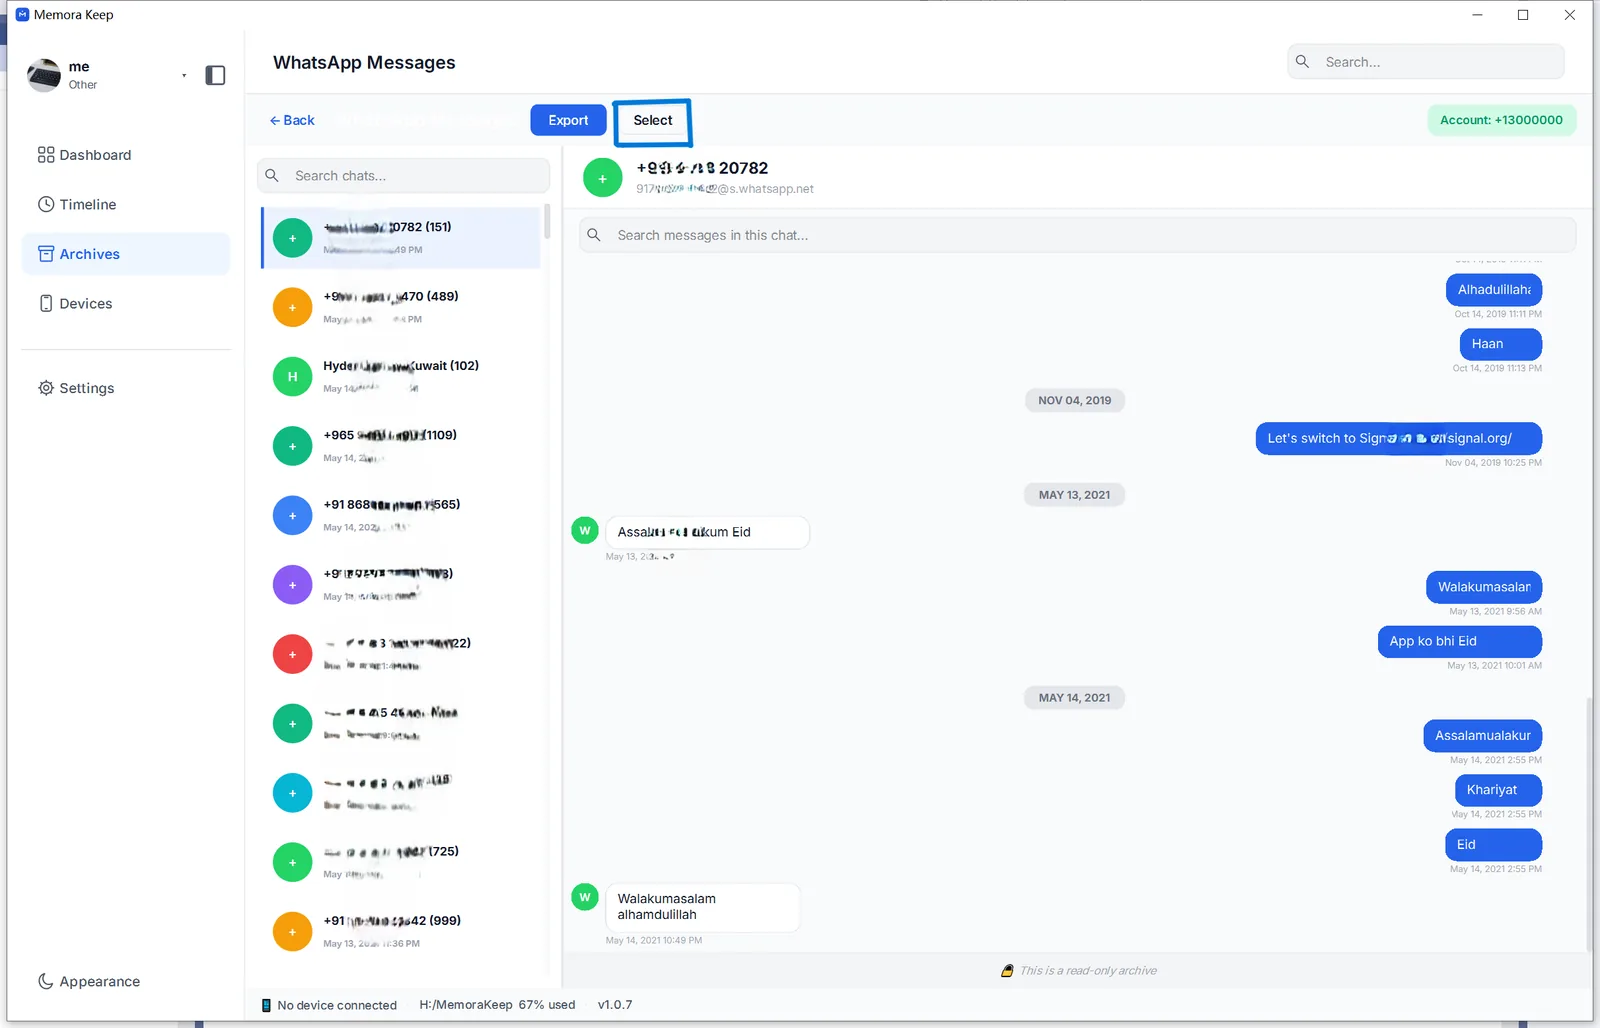Open the Devices section
The height and width of the screenshot is (1028, 1600).
[x=126, y=303]
